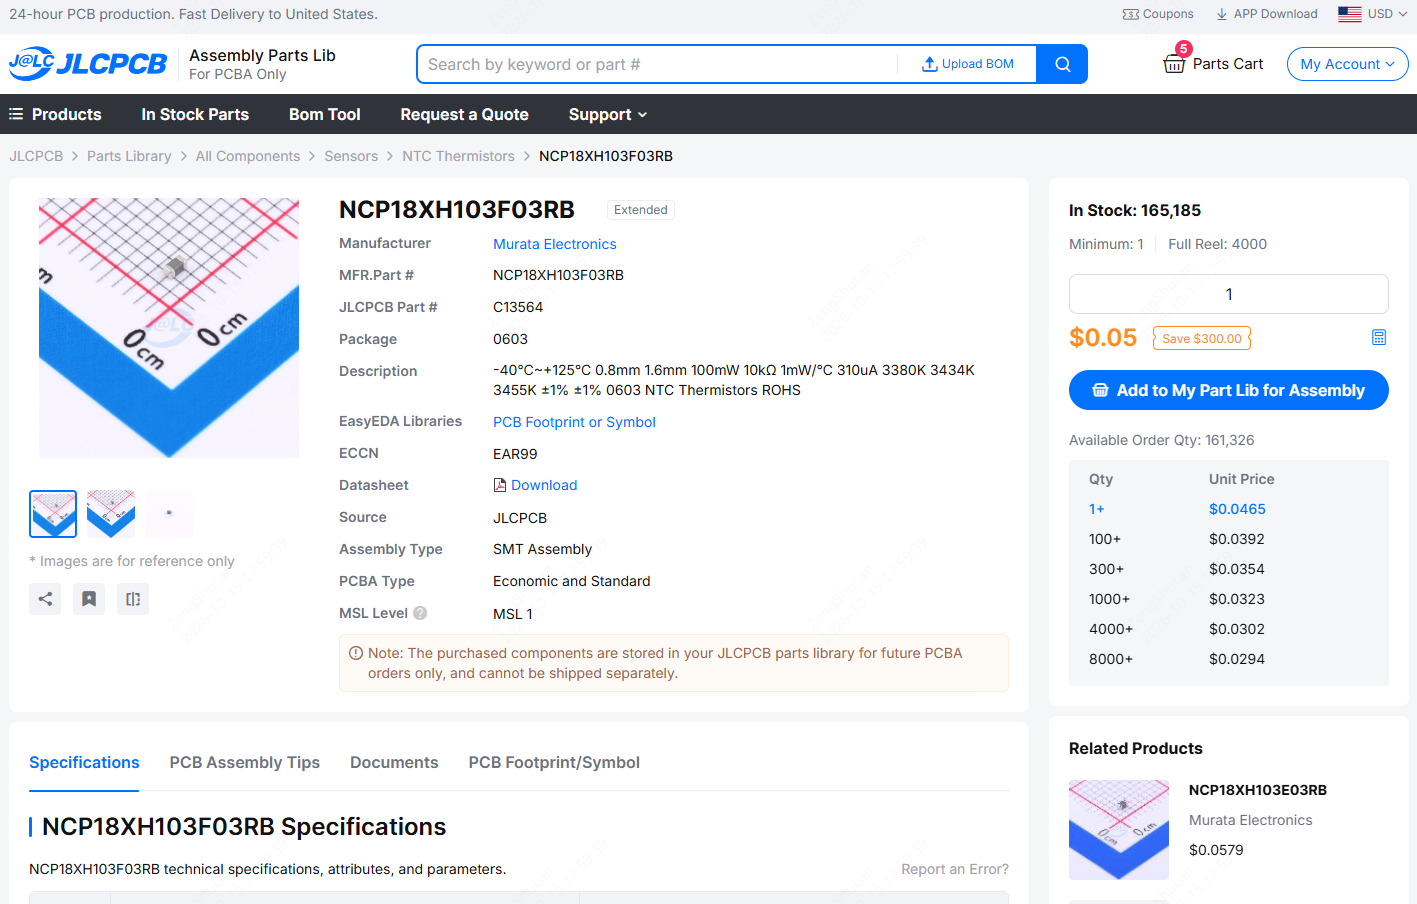This screenshot has height=904, width=1417.
Task: Click Report an Error link
Action: pos(955,869)
